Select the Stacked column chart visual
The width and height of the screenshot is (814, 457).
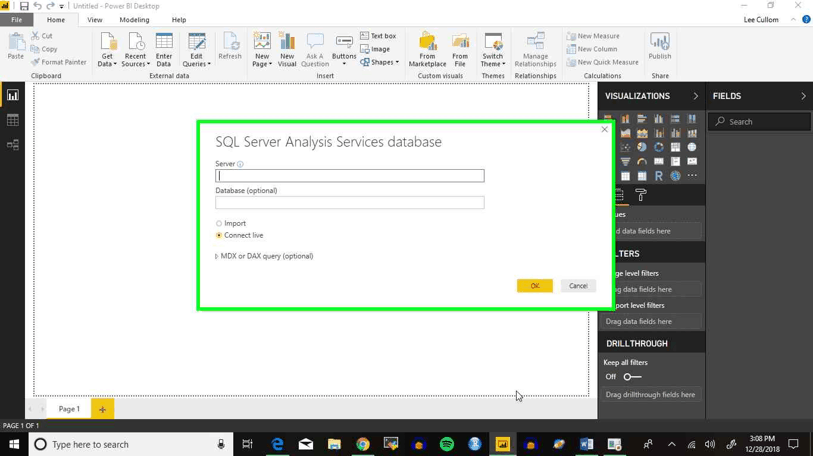625,119
